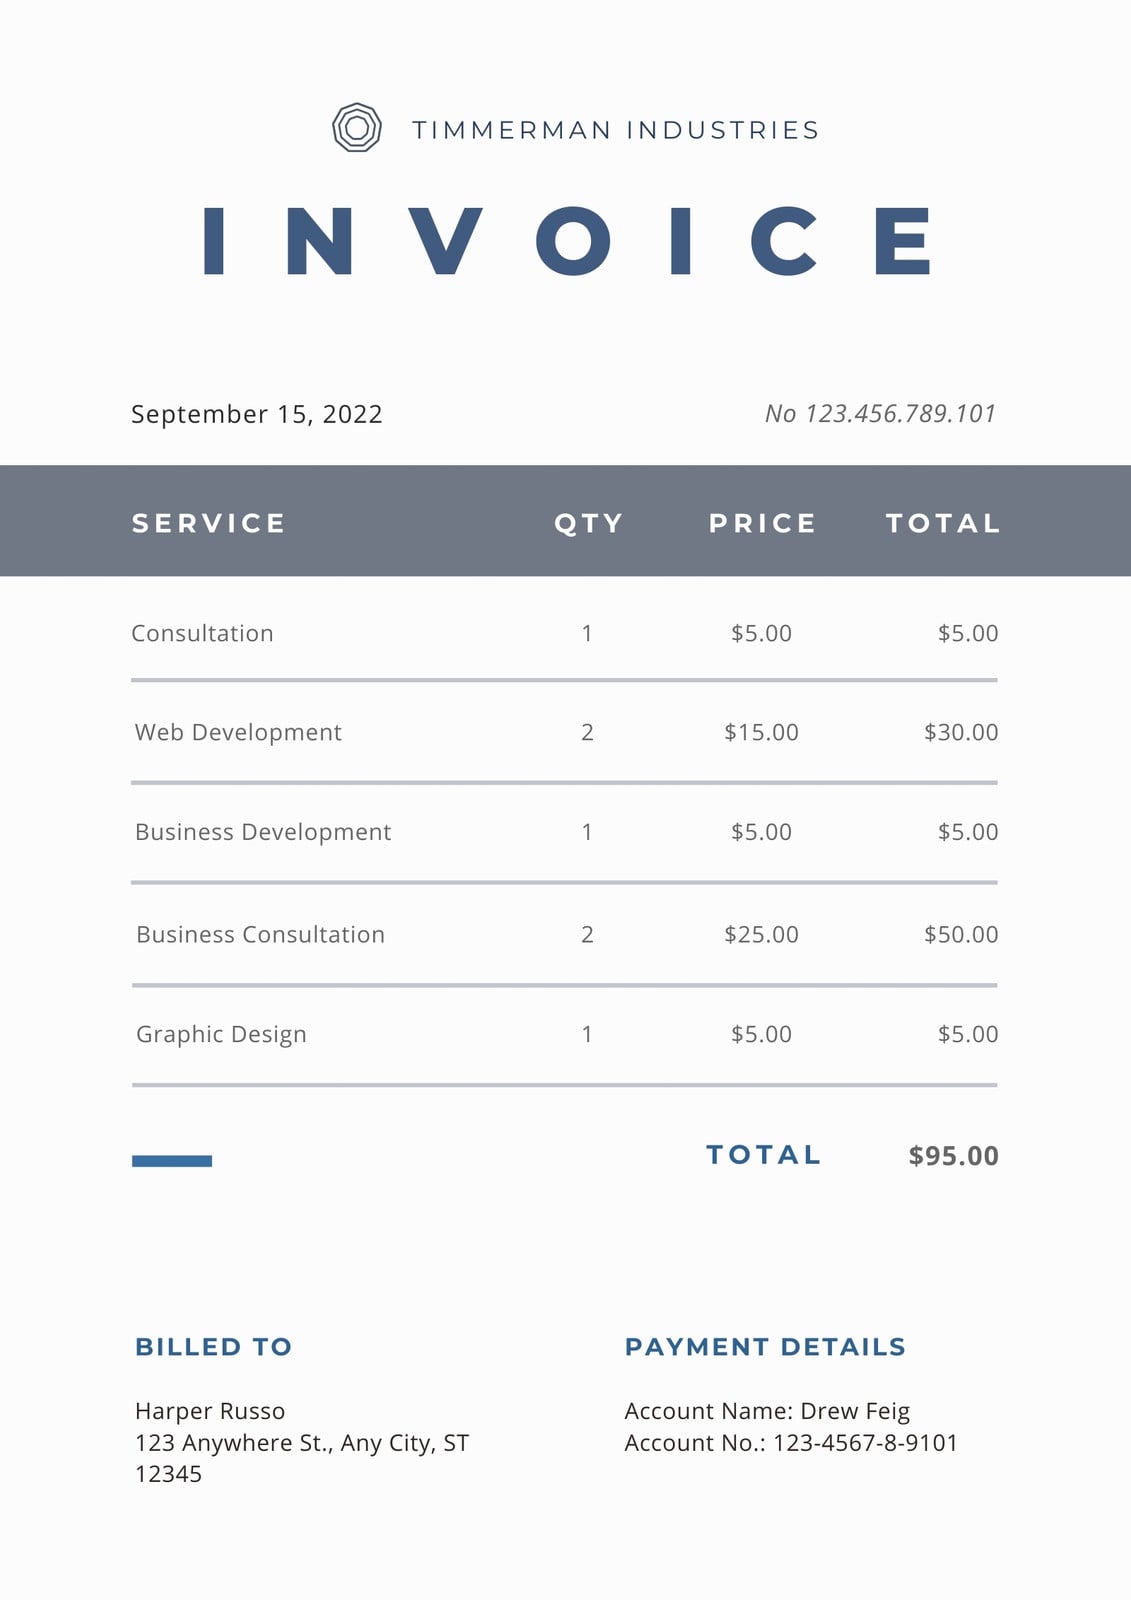Image resolution: width=1131 pixels, height=1600 pixels.
Task: Select the Consultation service row label
Action: (x=202, y=633)
